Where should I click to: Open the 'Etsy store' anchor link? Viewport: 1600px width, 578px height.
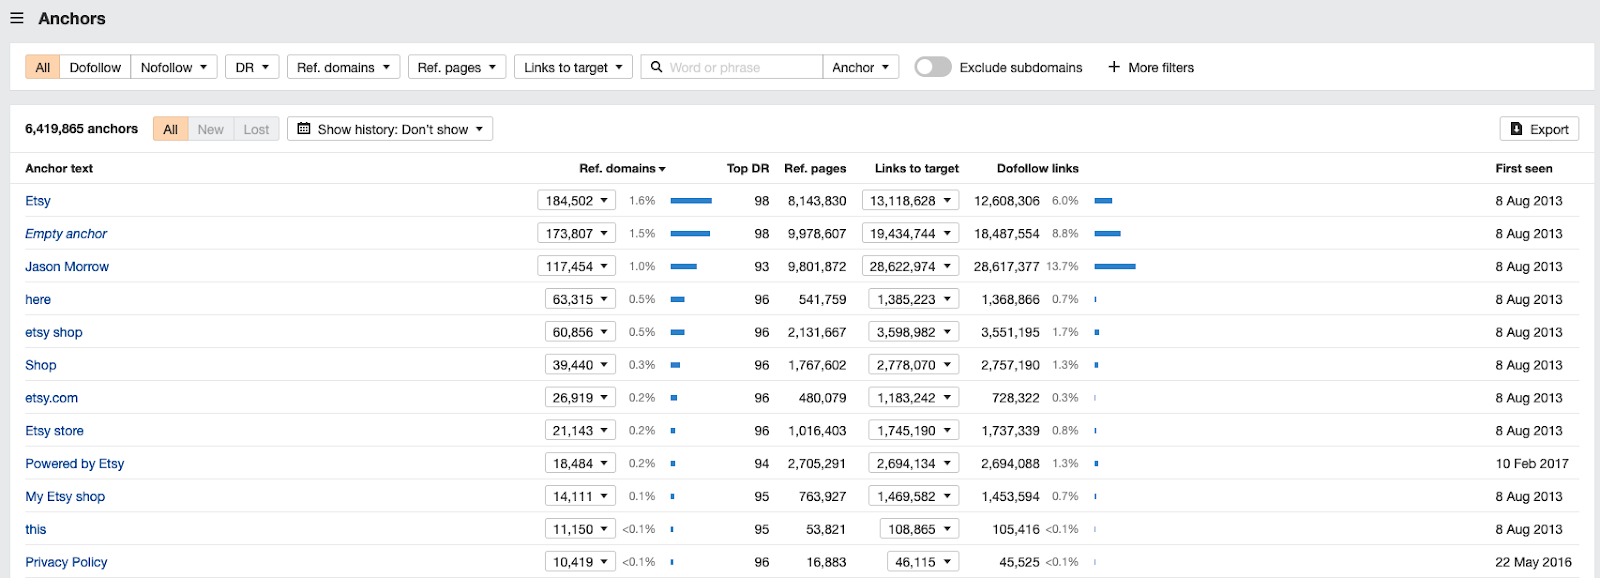tap(55, 431)
